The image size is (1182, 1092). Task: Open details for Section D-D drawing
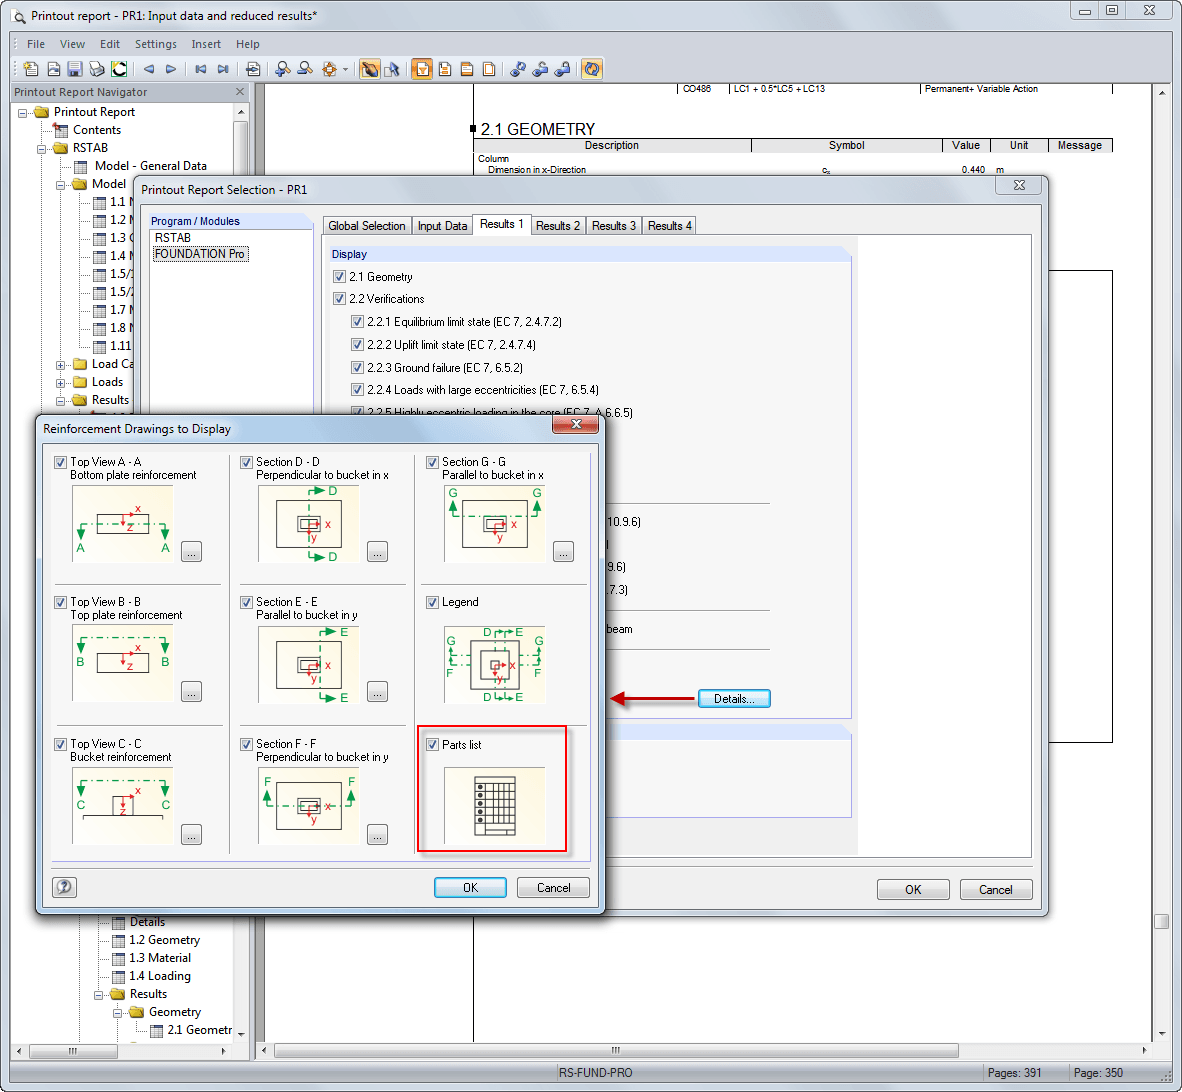point(378,552)
